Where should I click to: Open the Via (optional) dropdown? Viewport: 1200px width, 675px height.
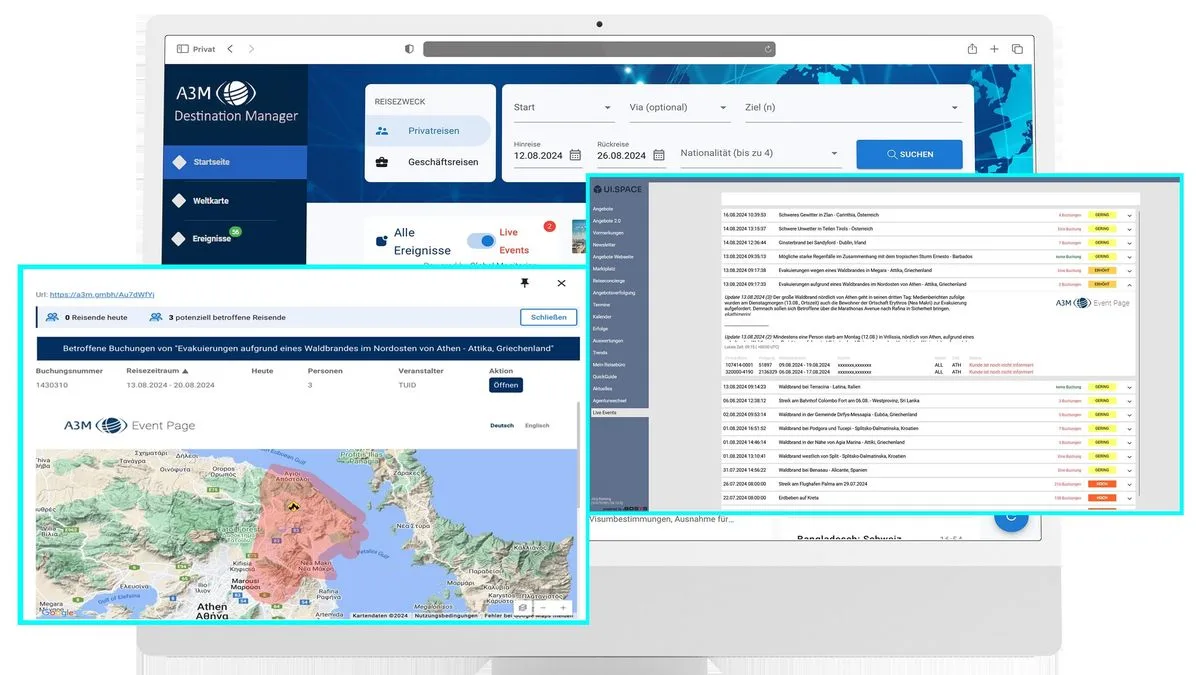679,108
